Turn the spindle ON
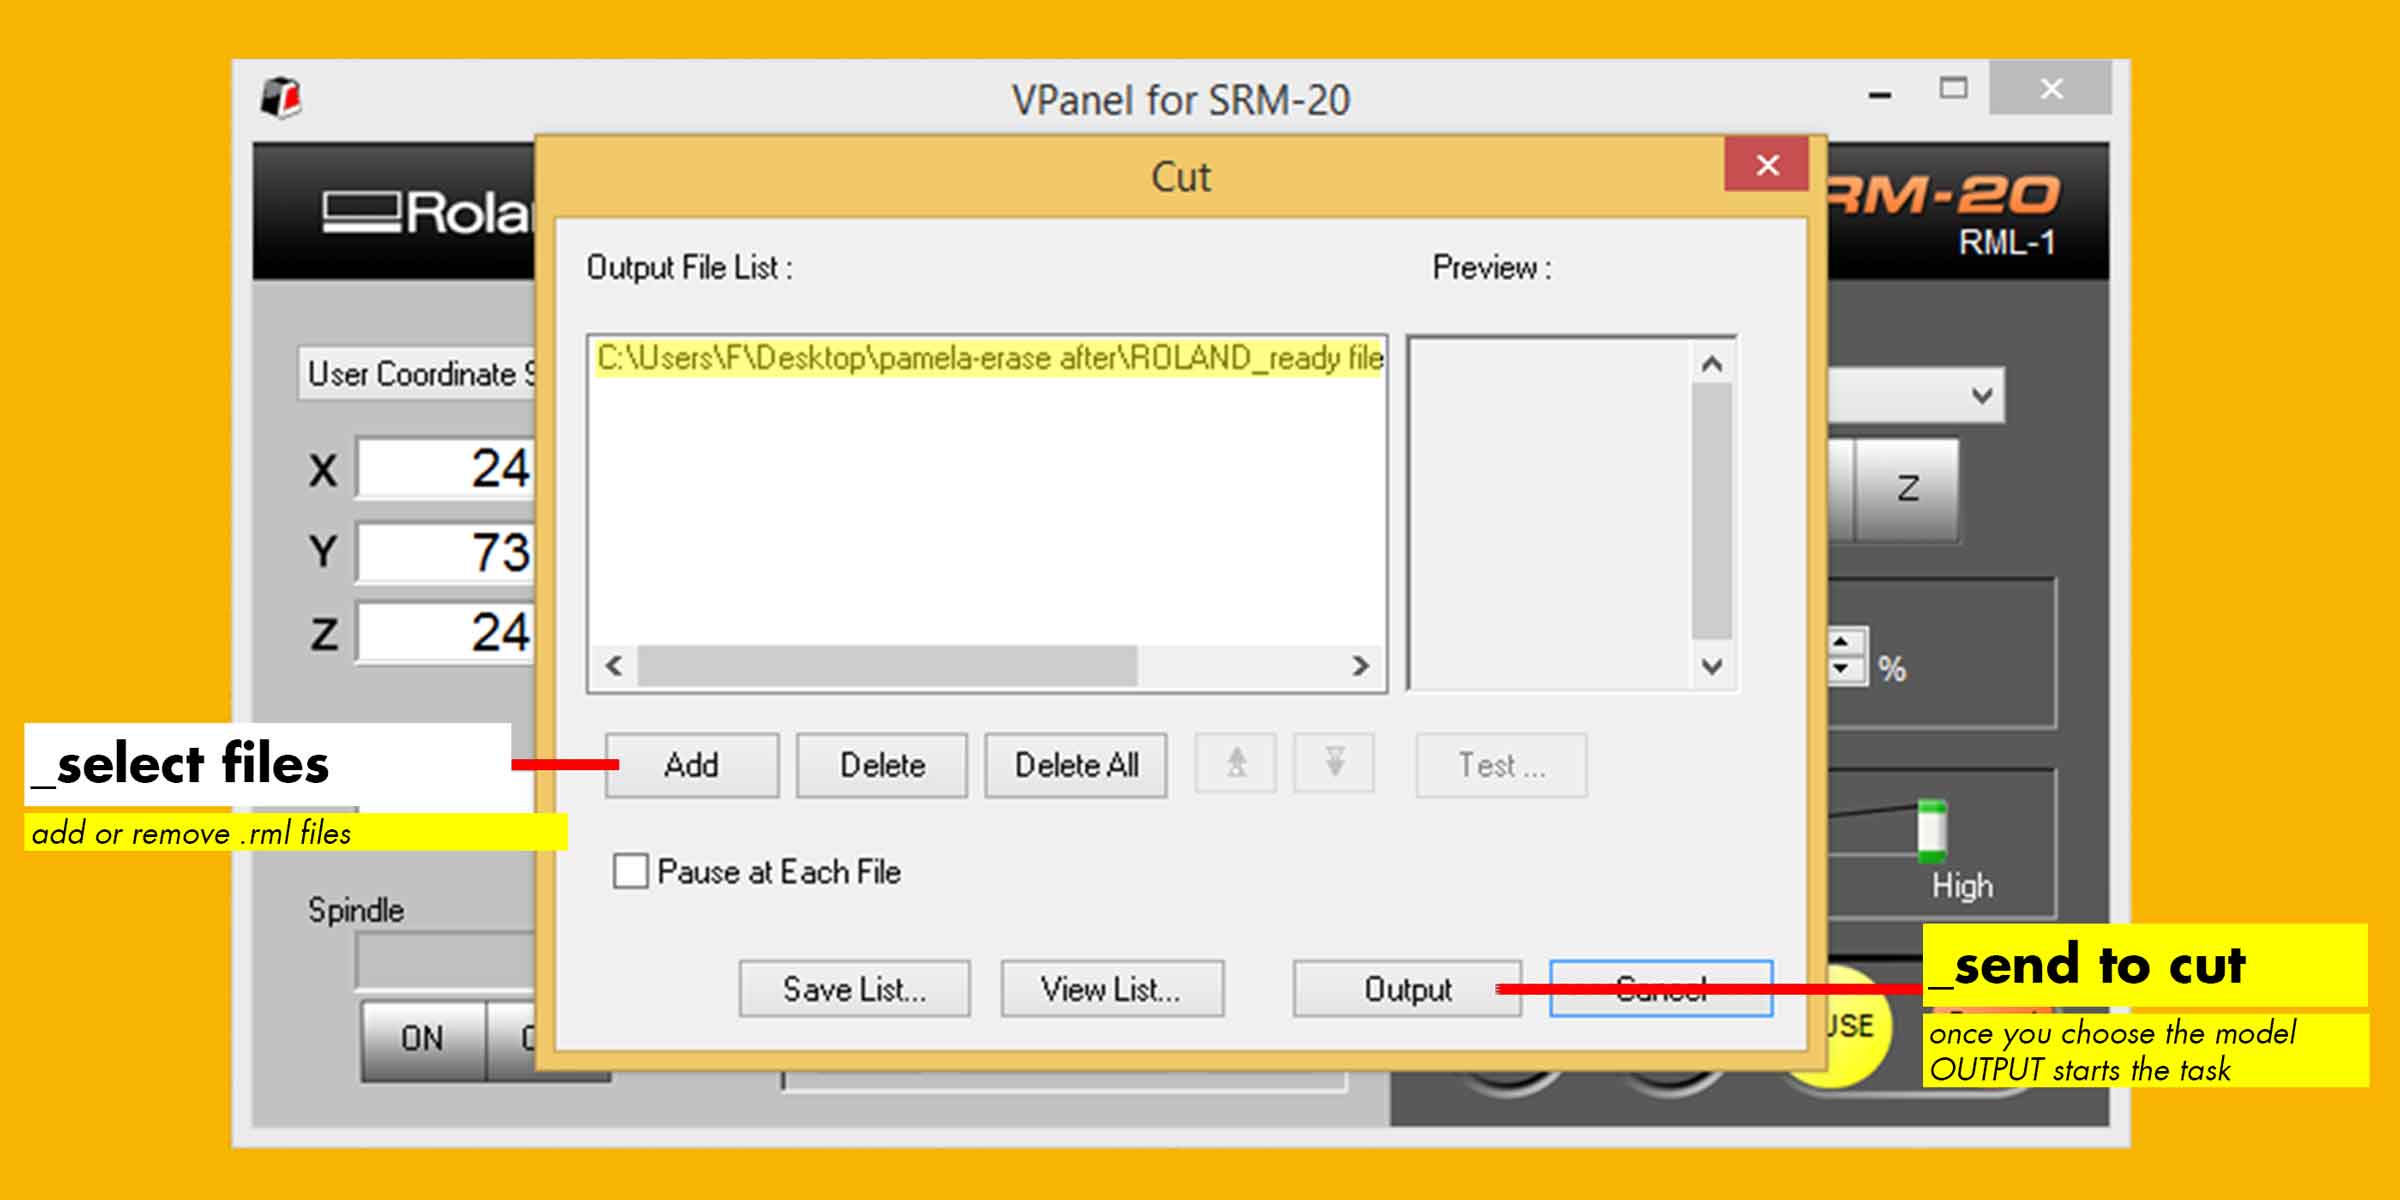The height and width of the screenshot is (1200, 2400). 422,1038
